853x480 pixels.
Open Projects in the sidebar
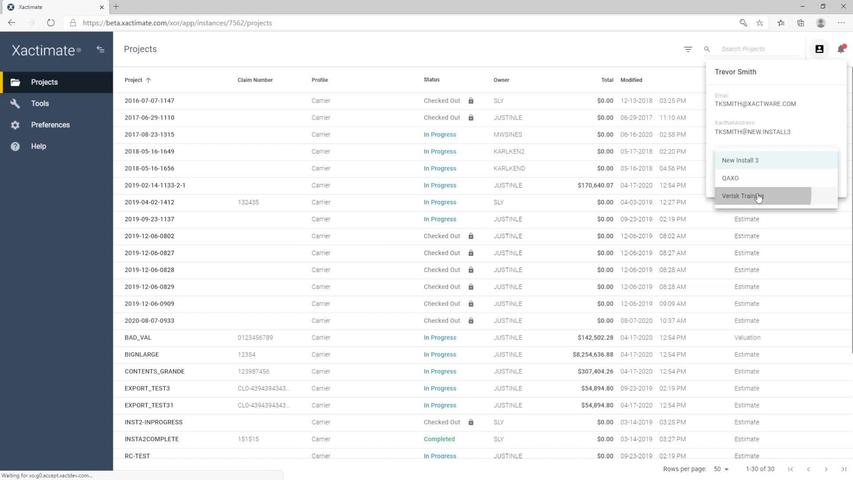44,82
